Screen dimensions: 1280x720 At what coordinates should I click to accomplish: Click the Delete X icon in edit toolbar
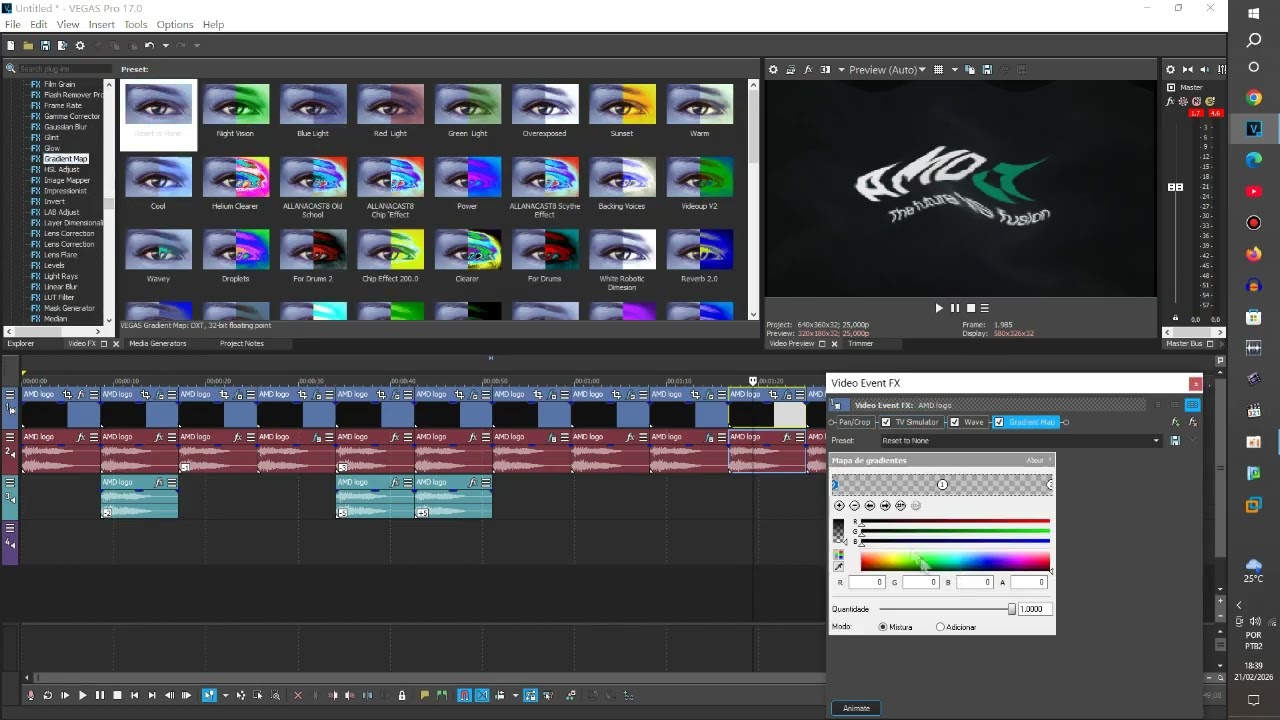297,695
